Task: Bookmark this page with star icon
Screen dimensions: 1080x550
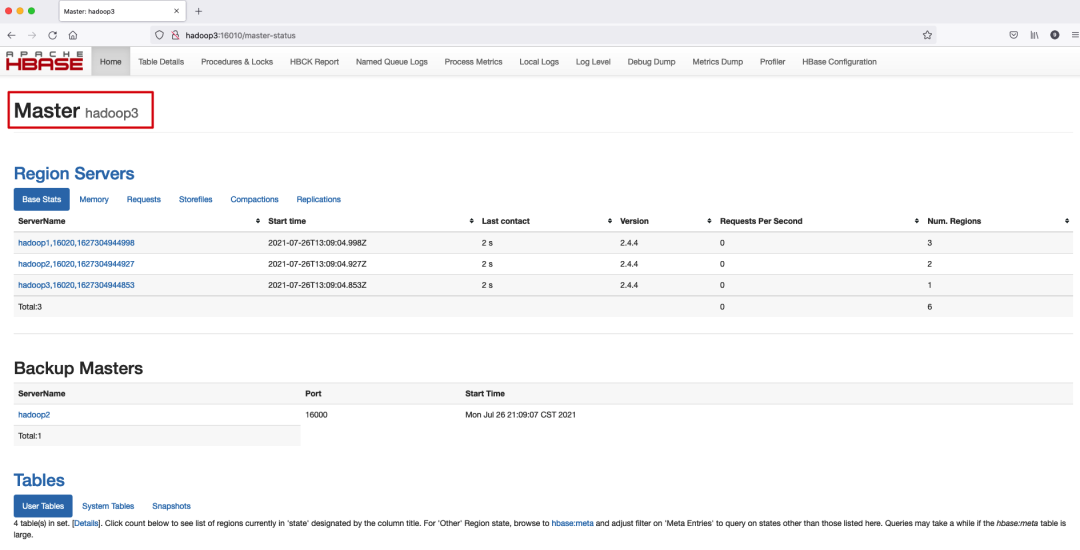Action: (x=927, y=35)
